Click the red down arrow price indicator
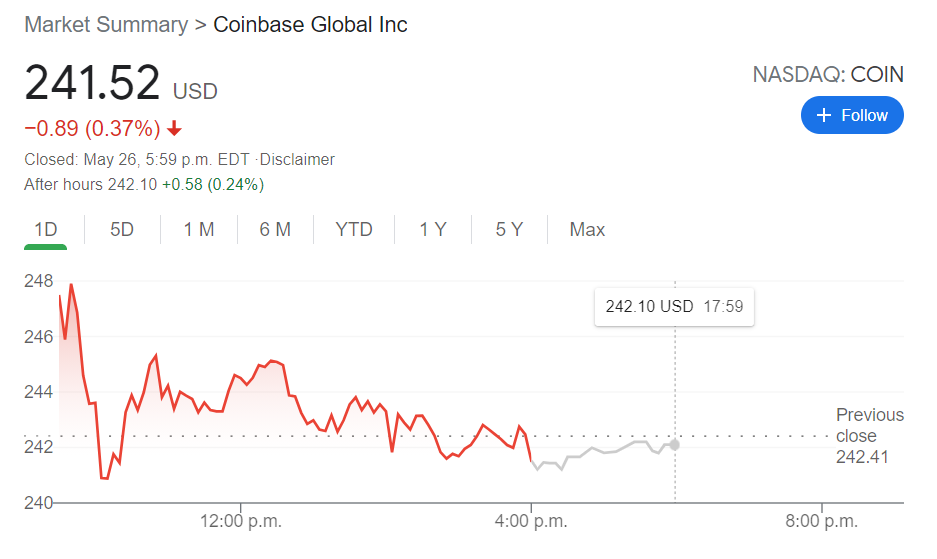This screenshot has height=559, width=937. coord(175,129)
